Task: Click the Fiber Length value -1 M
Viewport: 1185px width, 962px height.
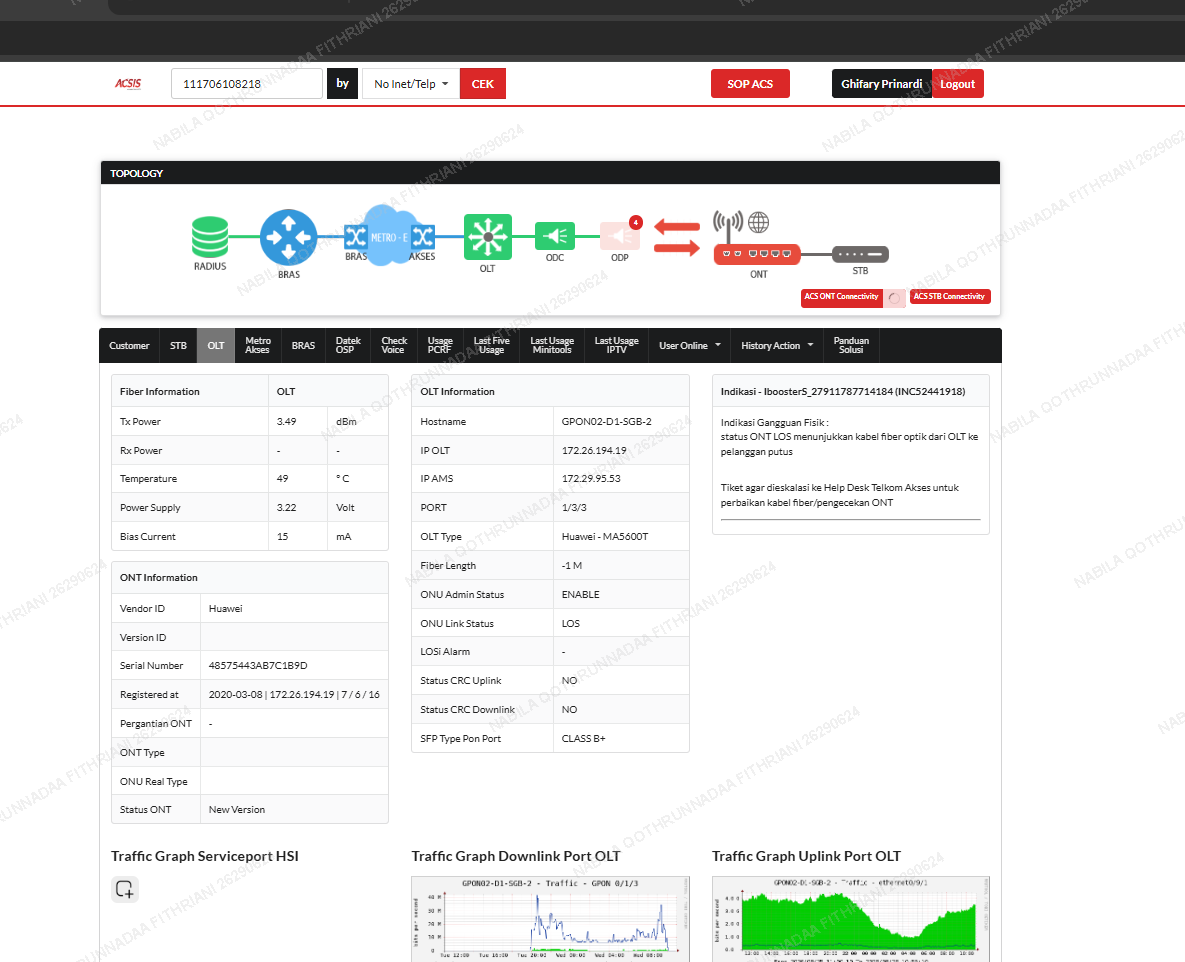Action: [x=572, y=565]
